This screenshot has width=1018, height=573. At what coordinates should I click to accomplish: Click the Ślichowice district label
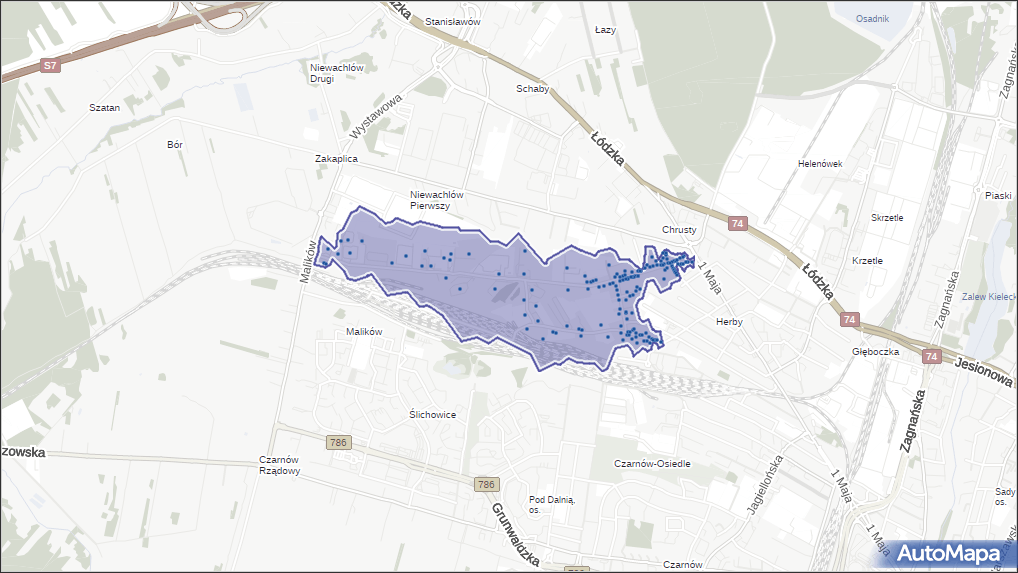tap(433, 414)
